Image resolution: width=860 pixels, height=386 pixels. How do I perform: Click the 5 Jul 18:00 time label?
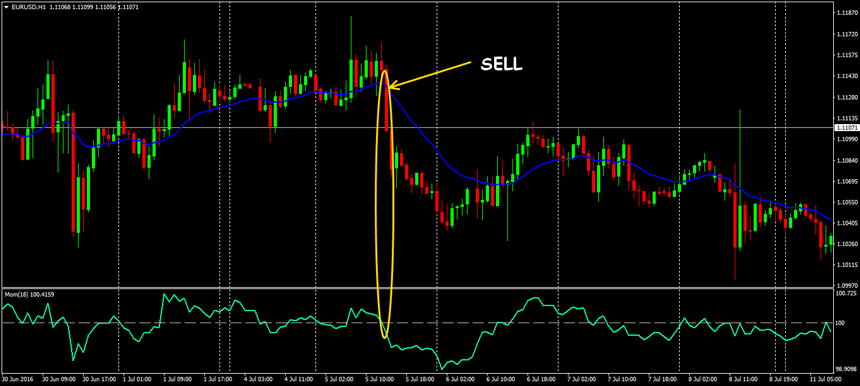(x=420, y=378)
